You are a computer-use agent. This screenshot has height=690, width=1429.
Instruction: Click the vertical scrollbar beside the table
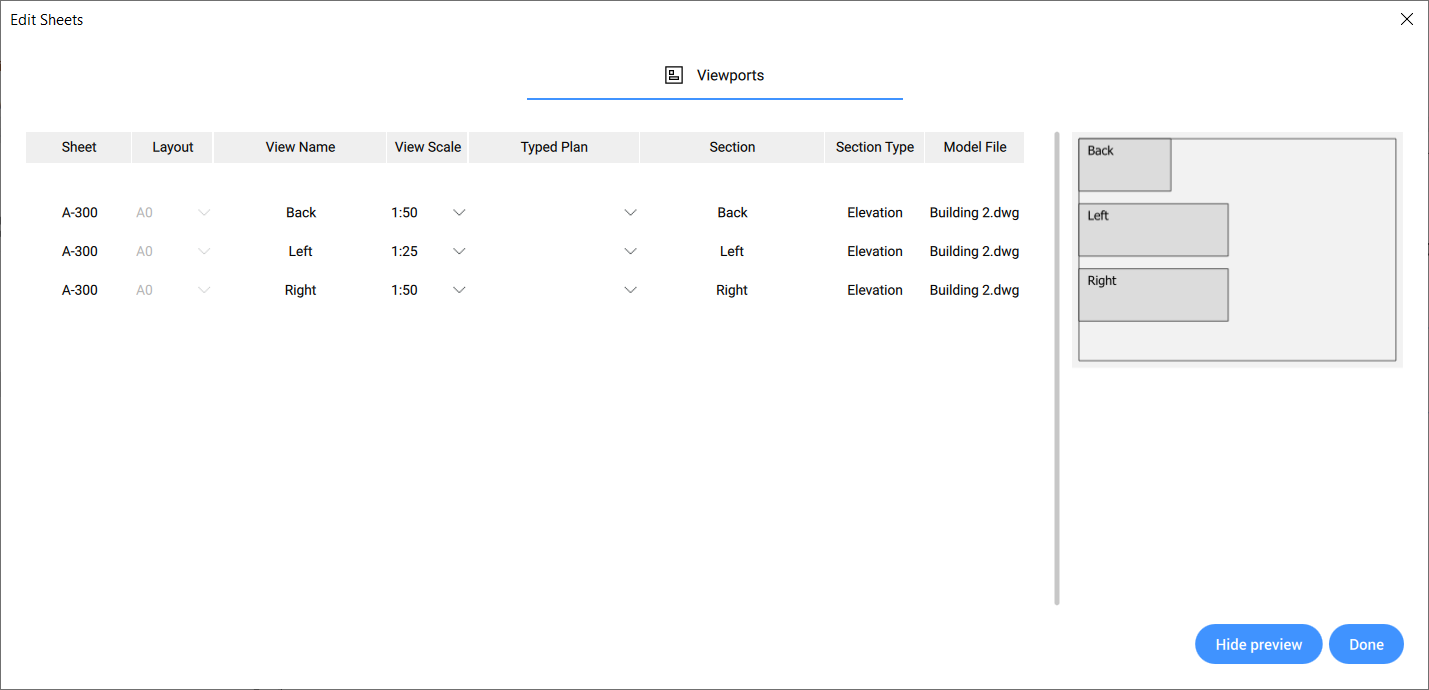[x=1057, y=368]
